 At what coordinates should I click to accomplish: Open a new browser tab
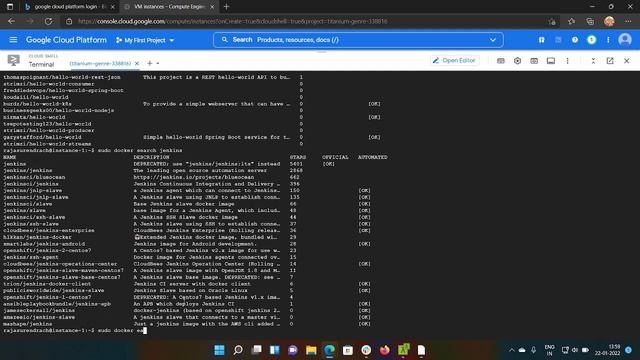[x=227, y=7]
